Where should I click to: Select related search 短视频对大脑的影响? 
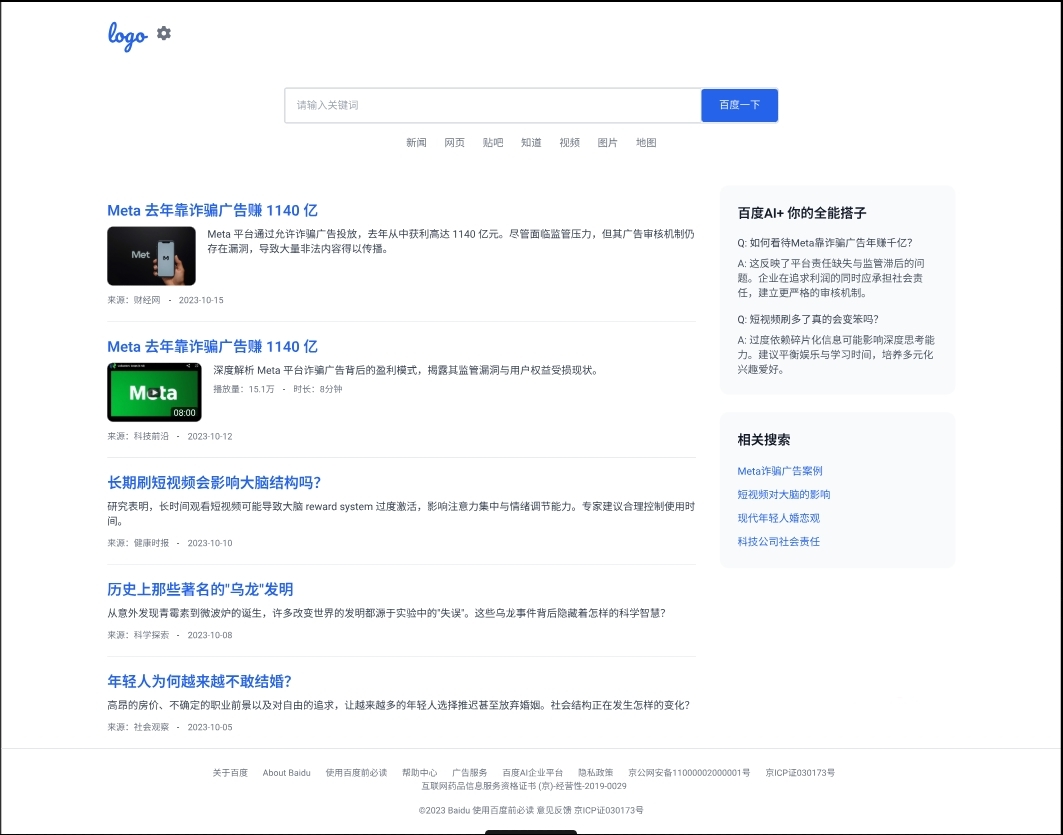pos(784,495)
